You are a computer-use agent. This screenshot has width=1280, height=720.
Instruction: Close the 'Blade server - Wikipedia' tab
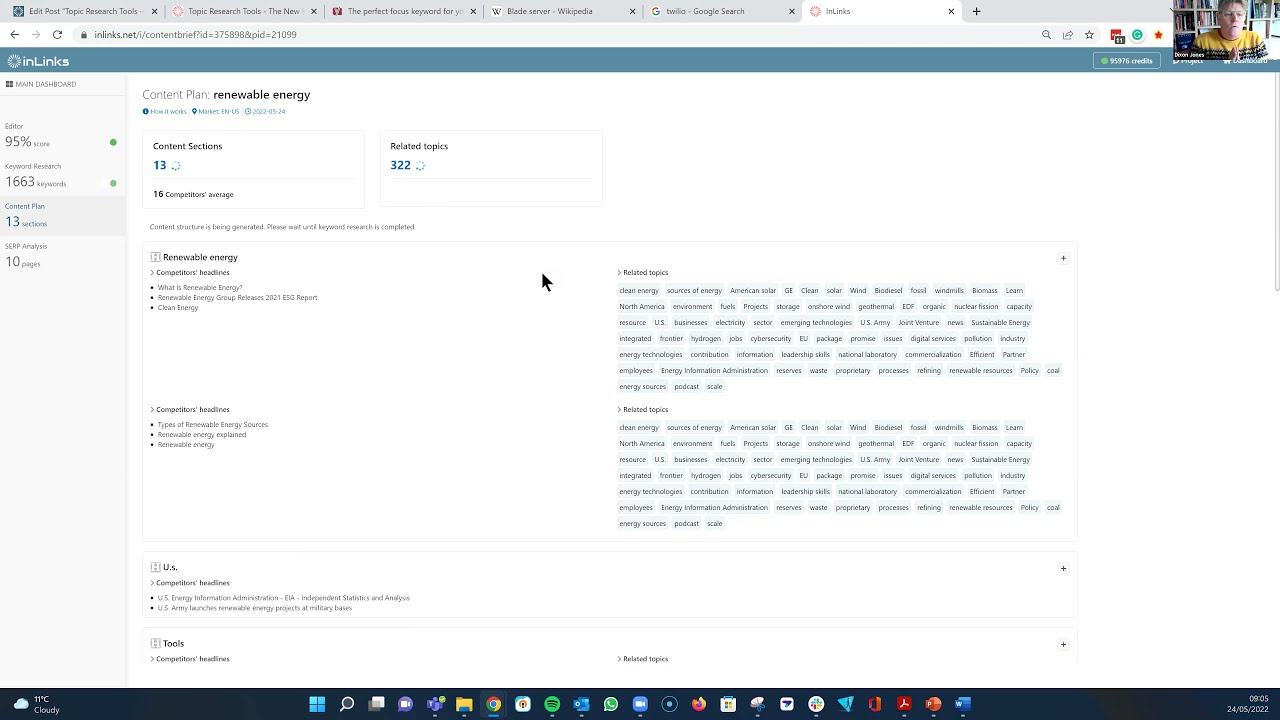pos(633,11)
